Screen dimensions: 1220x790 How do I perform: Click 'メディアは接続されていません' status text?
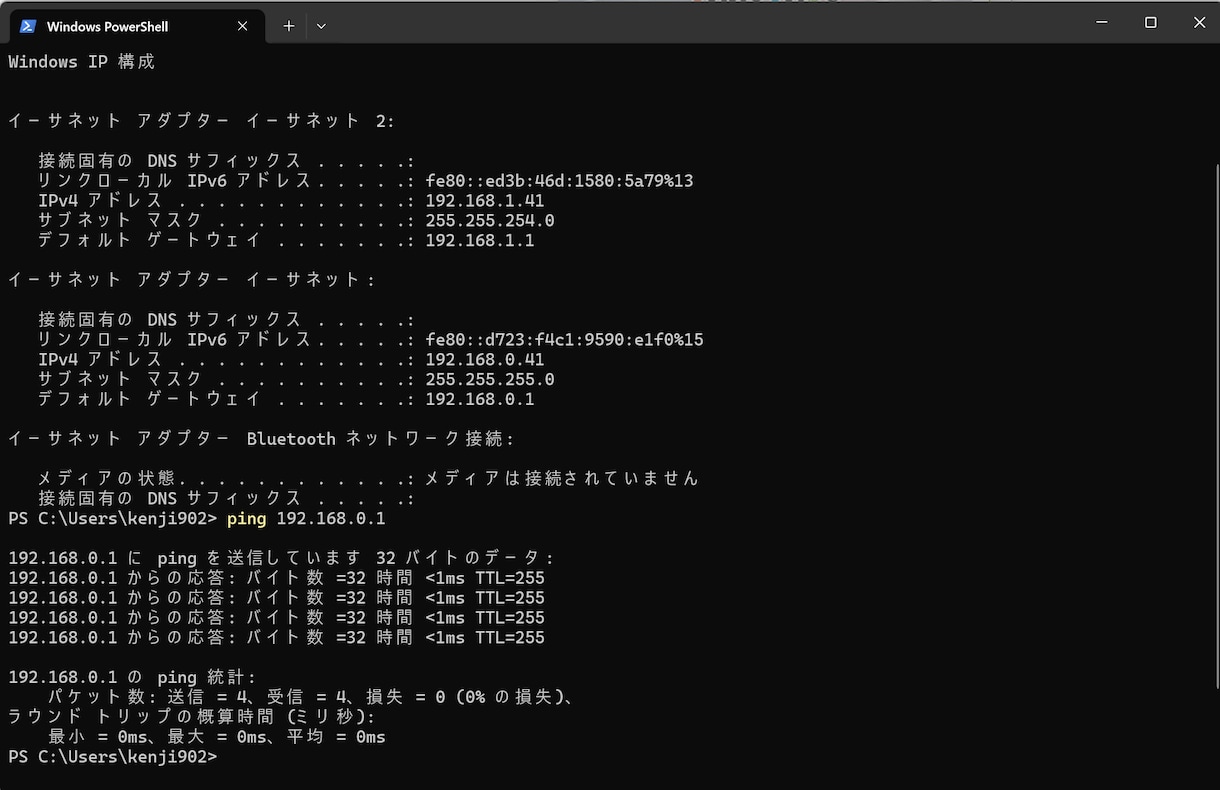[x=561, y=479]
